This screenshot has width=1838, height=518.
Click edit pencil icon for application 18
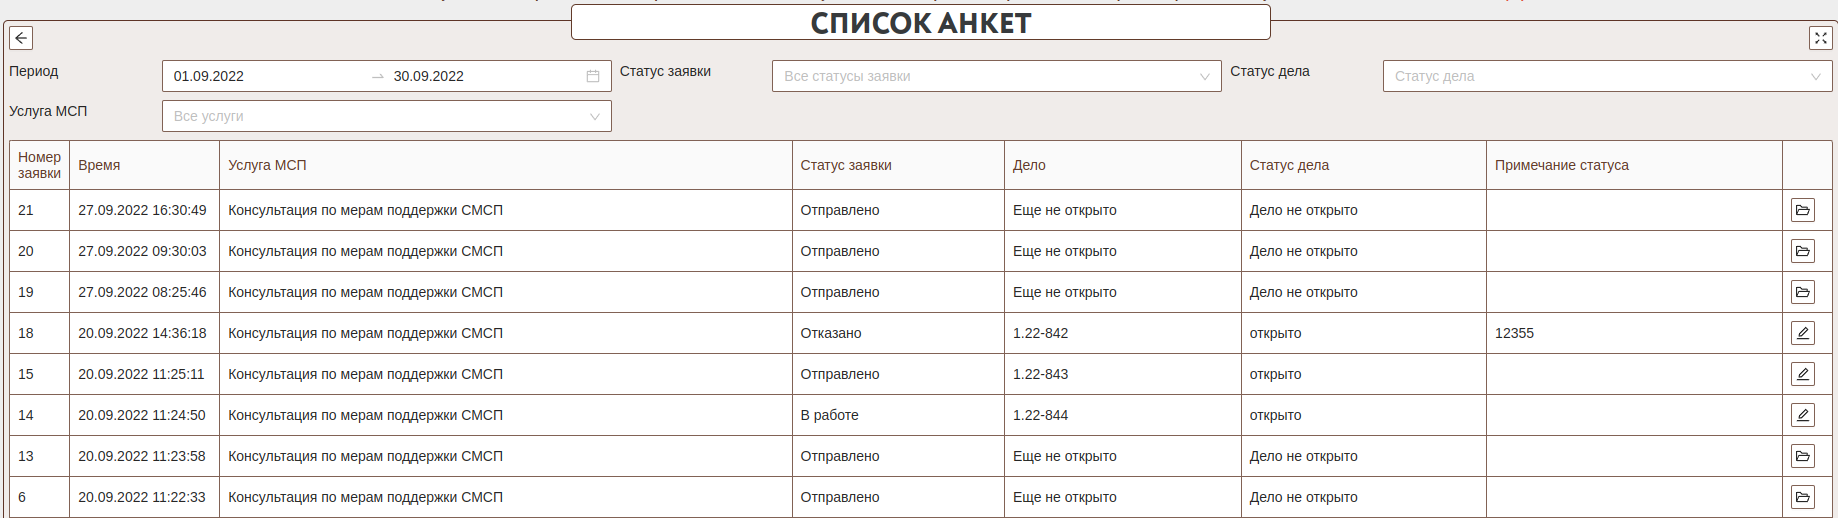point(1802,333)
